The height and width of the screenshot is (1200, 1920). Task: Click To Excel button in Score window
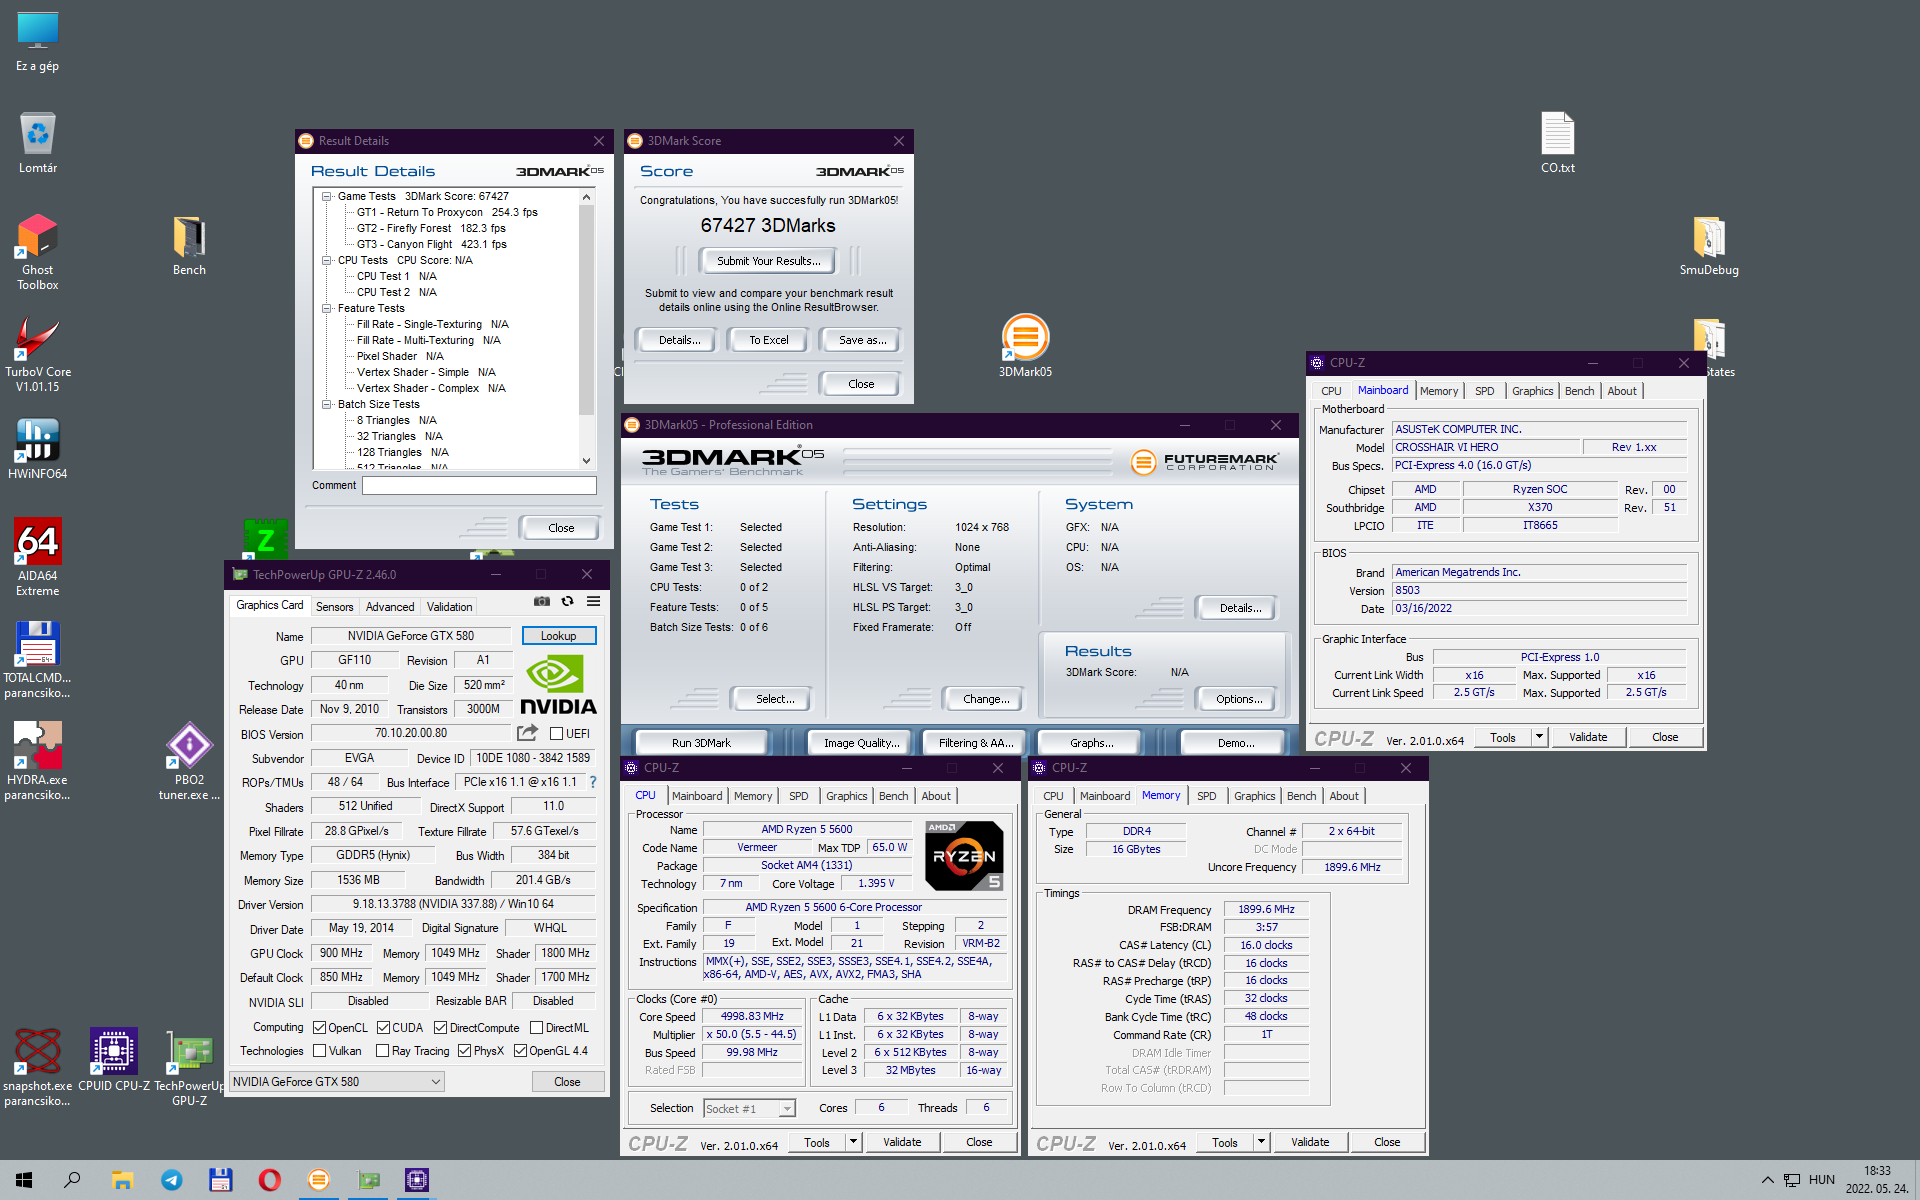coord(768,340)
